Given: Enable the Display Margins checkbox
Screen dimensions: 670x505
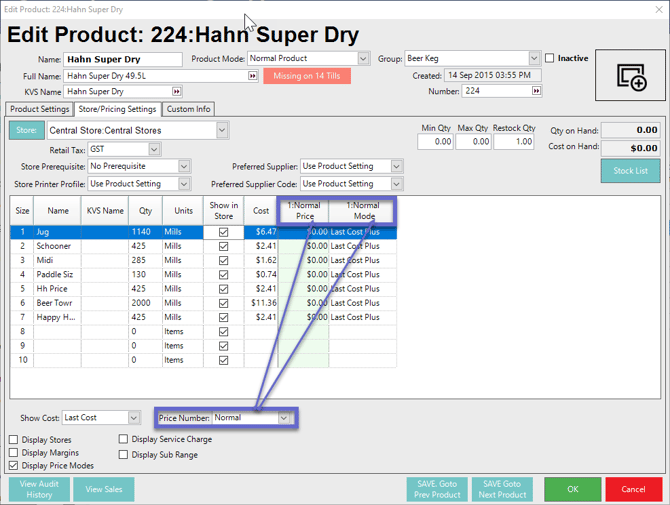Looking at the screenshot, I should coord(14,453).
